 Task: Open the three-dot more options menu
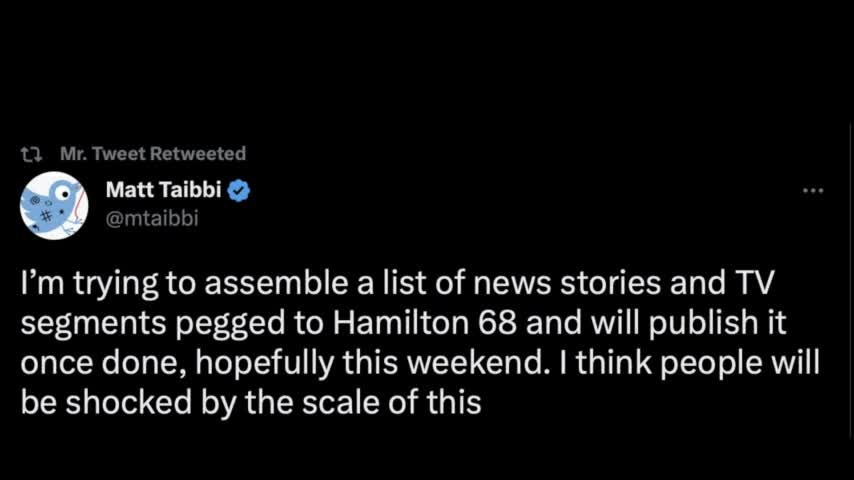(x=813, y=190)
